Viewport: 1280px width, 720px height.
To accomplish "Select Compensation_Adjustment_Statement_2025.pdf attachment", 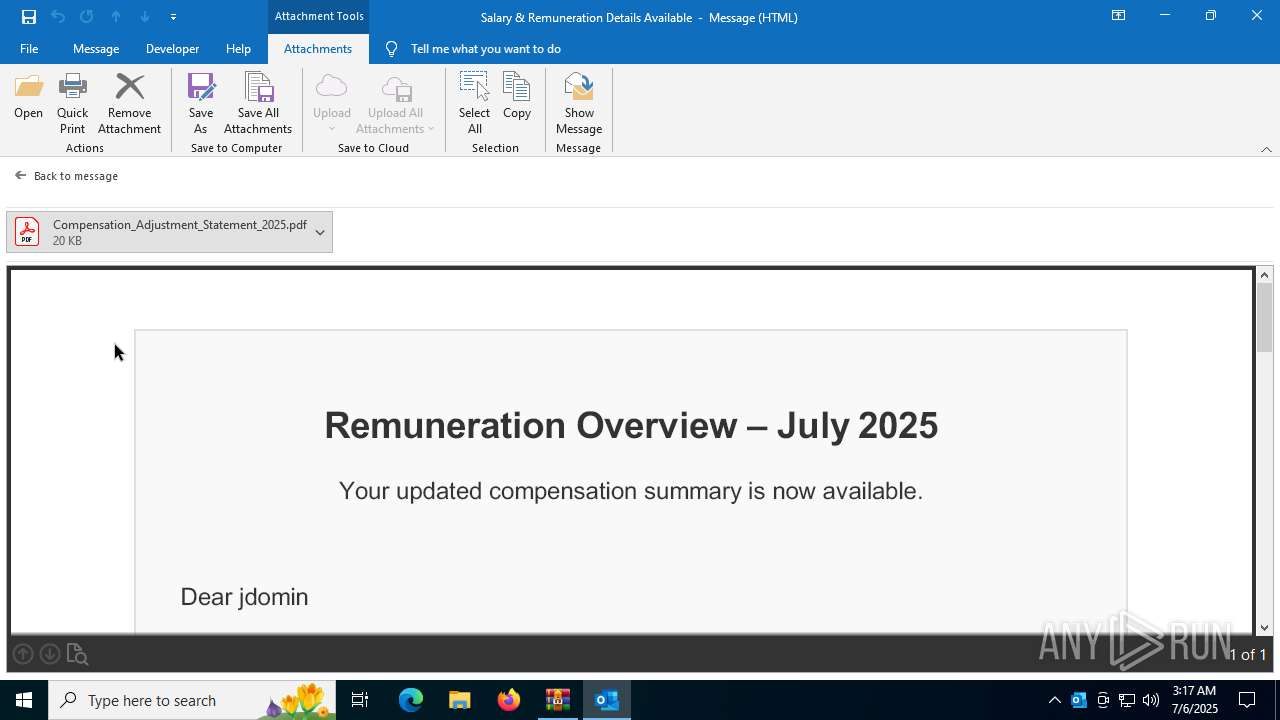I will pyautogui.click(x=169, y=232).
